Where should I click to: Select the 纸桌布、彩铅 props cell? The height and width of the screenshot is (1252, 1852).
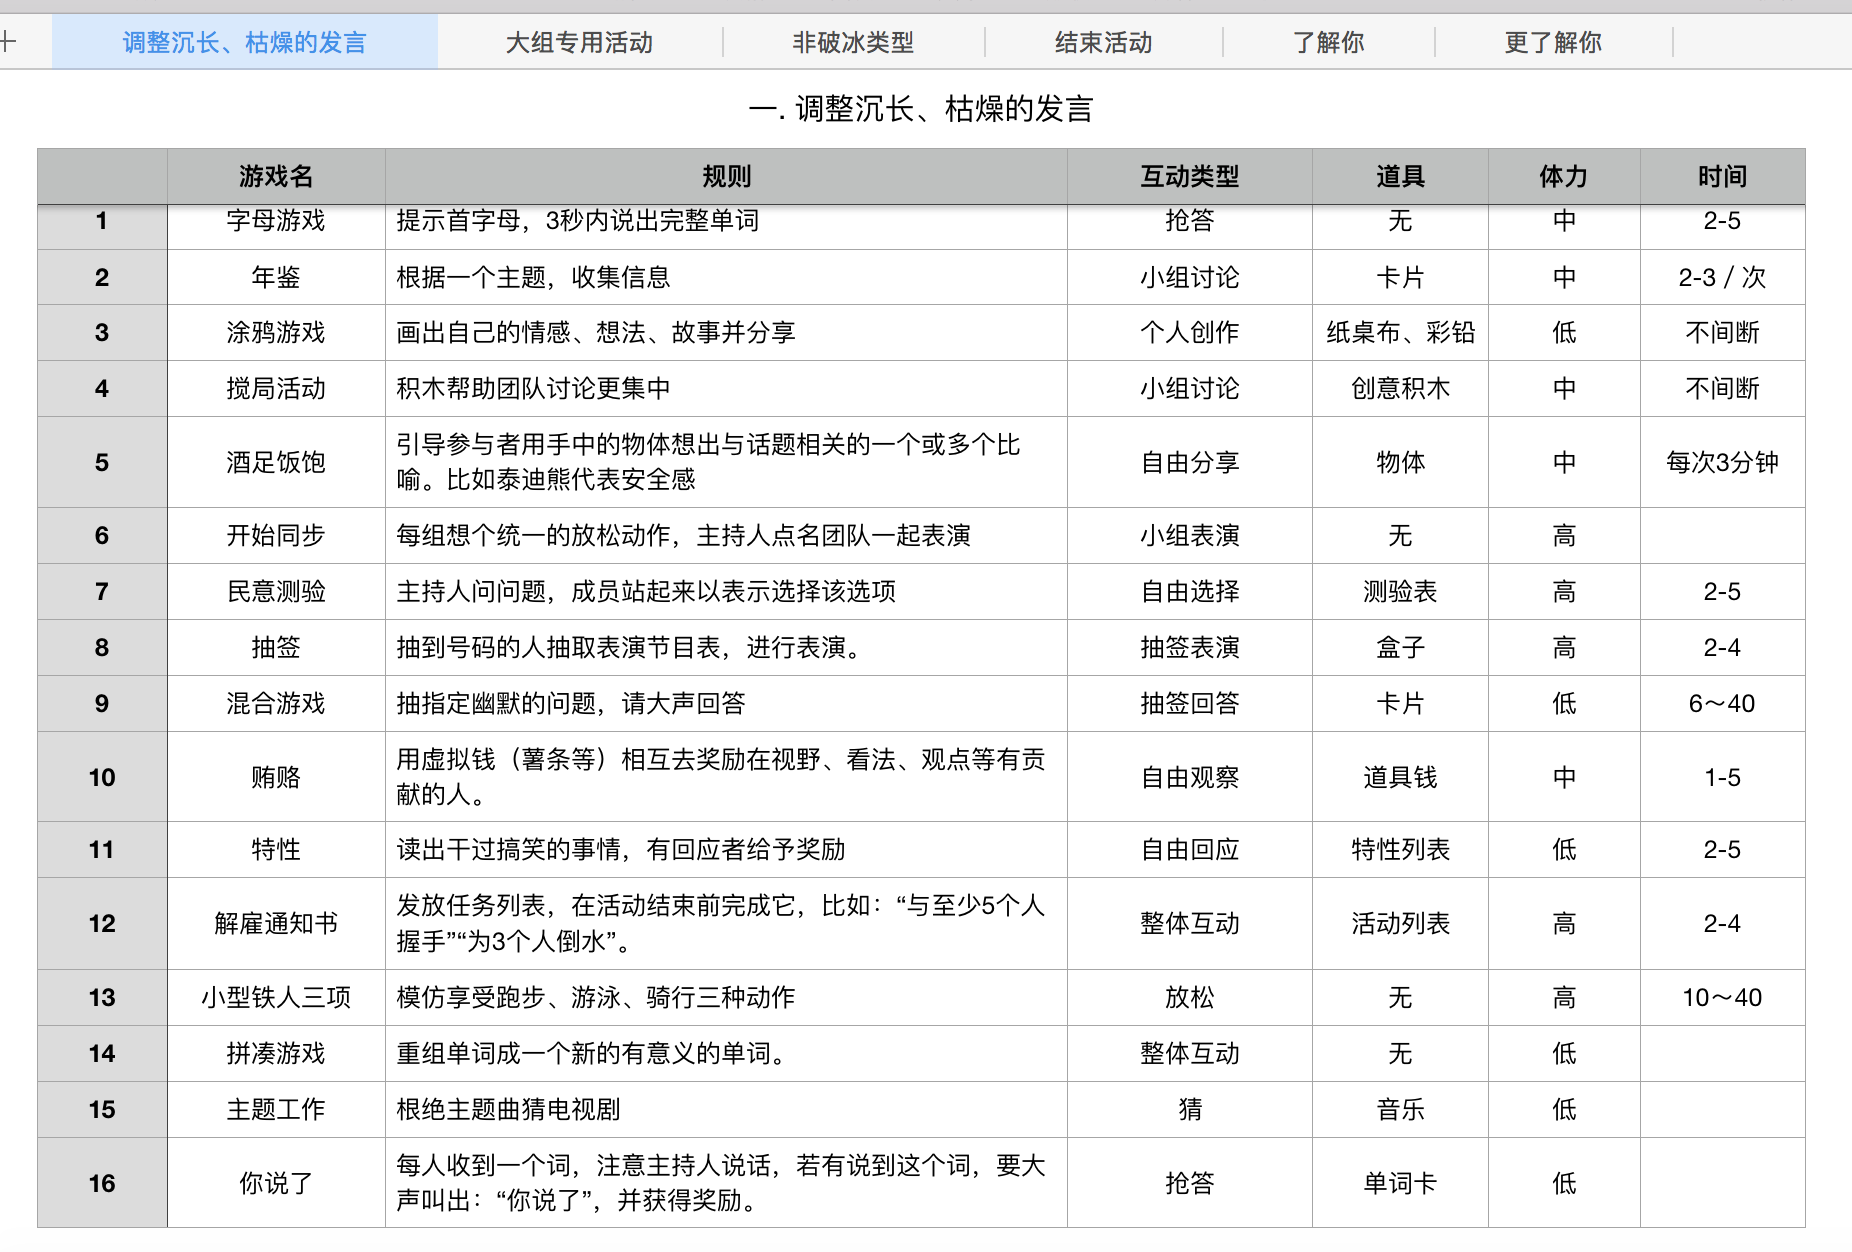point(1400,332)
